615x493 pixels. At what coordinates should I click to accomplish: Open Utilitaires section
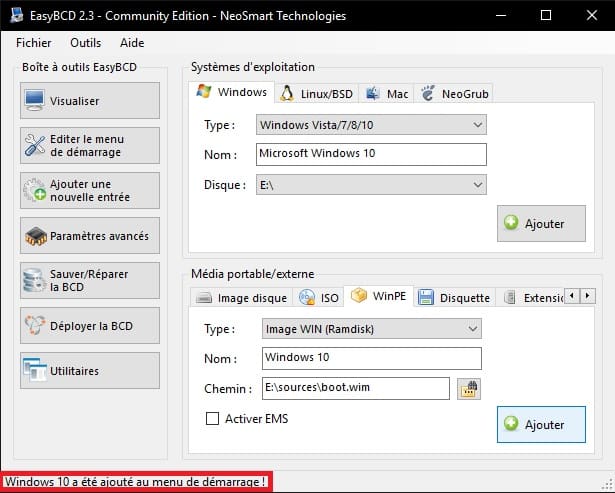(x=90, y=371)
